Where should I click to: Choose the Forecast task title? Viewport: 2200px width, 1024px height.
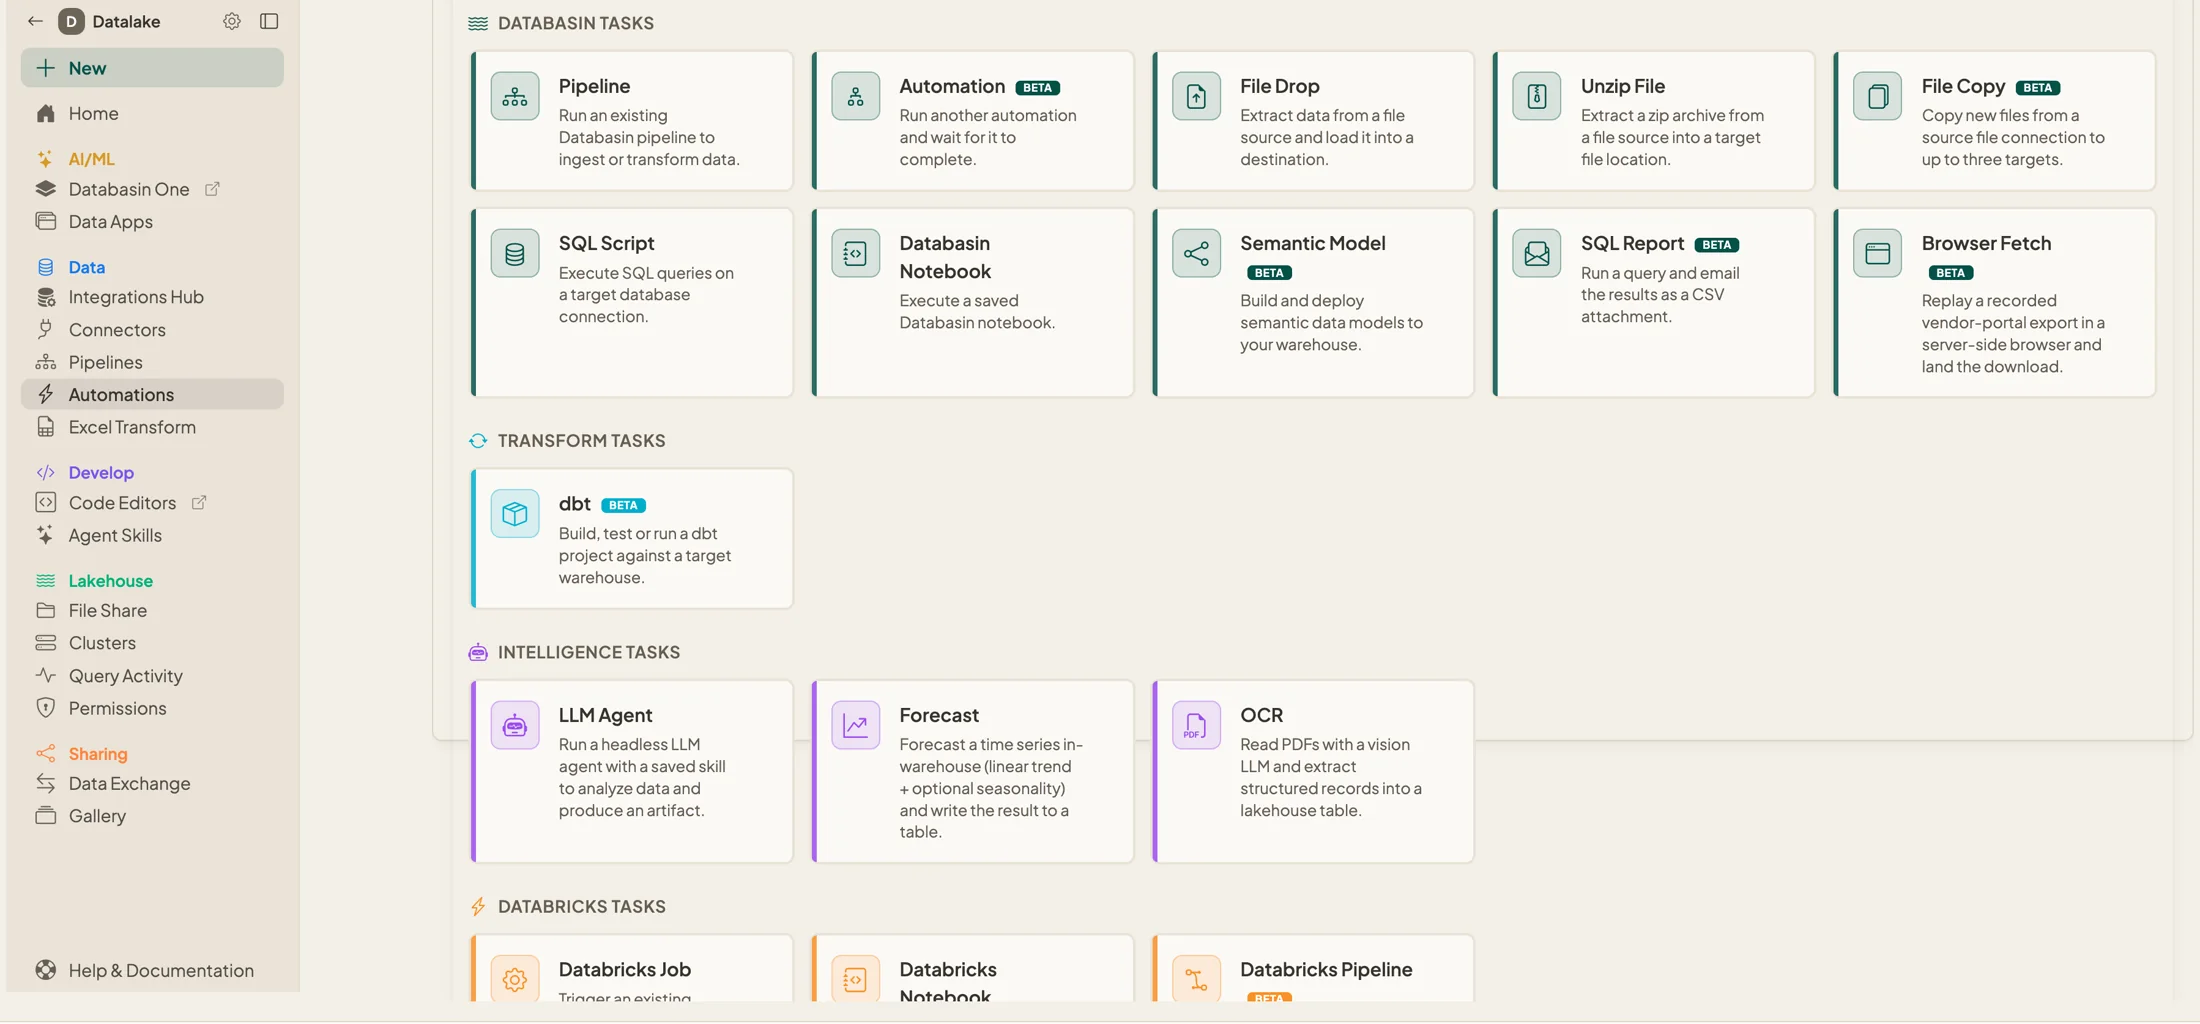[939, 716]
